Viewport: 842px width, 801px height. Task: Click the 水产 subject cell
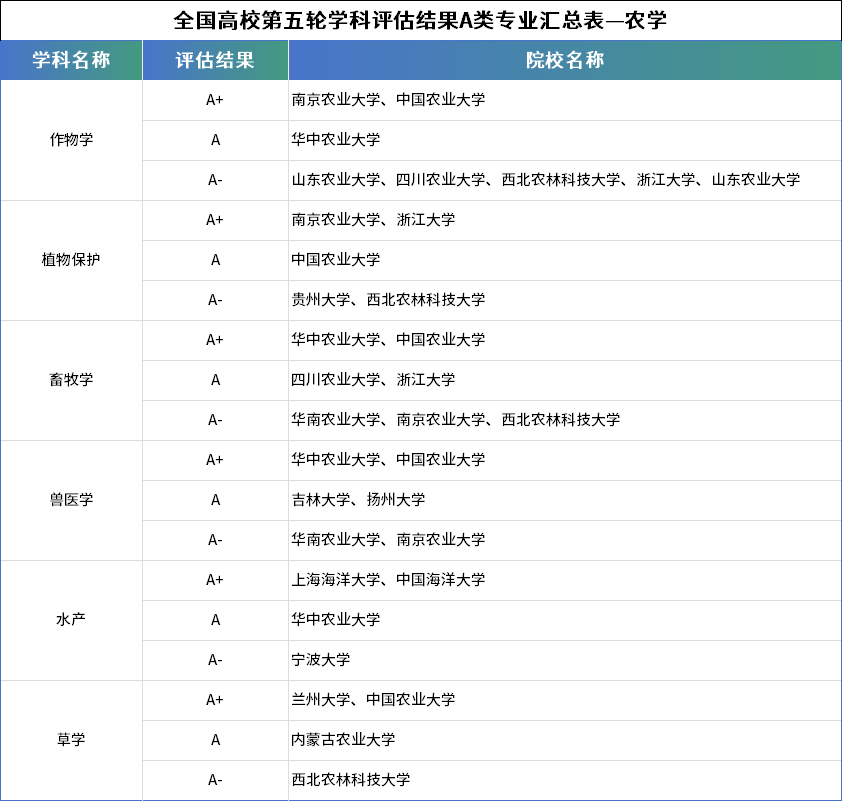point(71,620)
